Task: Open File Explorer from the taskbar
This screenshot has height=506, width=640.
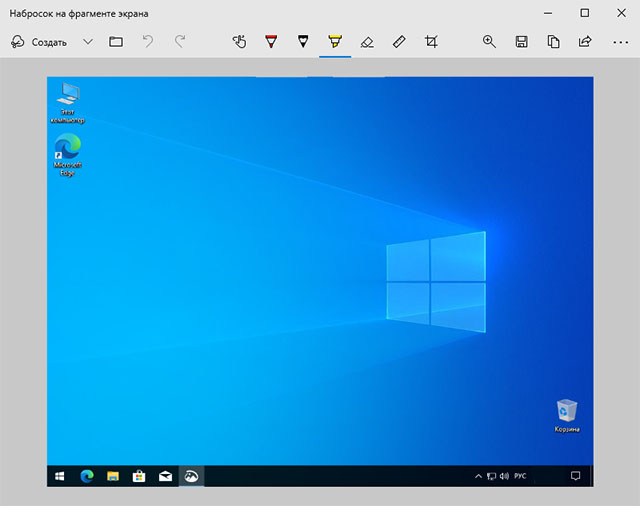Action: (x=113, y=476)
